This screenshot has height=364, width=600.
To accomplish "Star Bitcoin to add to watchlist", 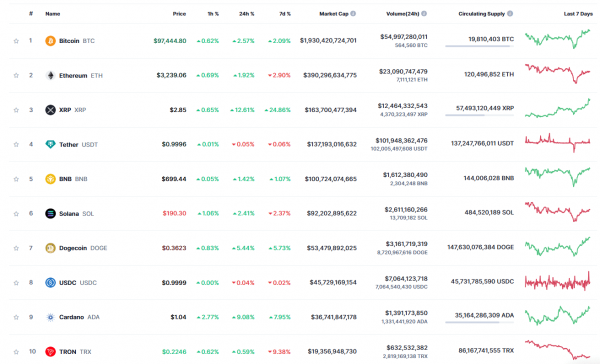I will 16,41.
